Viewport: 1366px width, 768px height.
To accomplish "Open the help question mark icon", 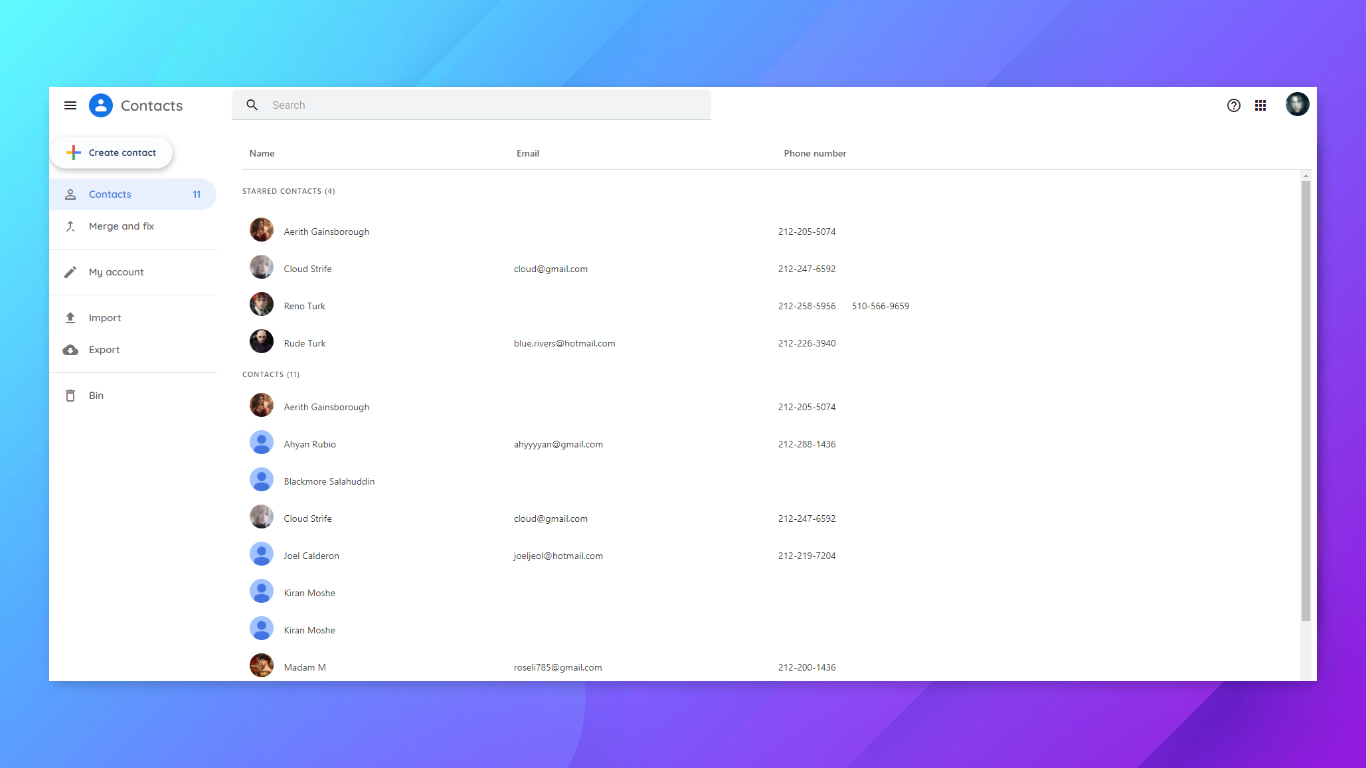I will click(x=1234, y=105).
